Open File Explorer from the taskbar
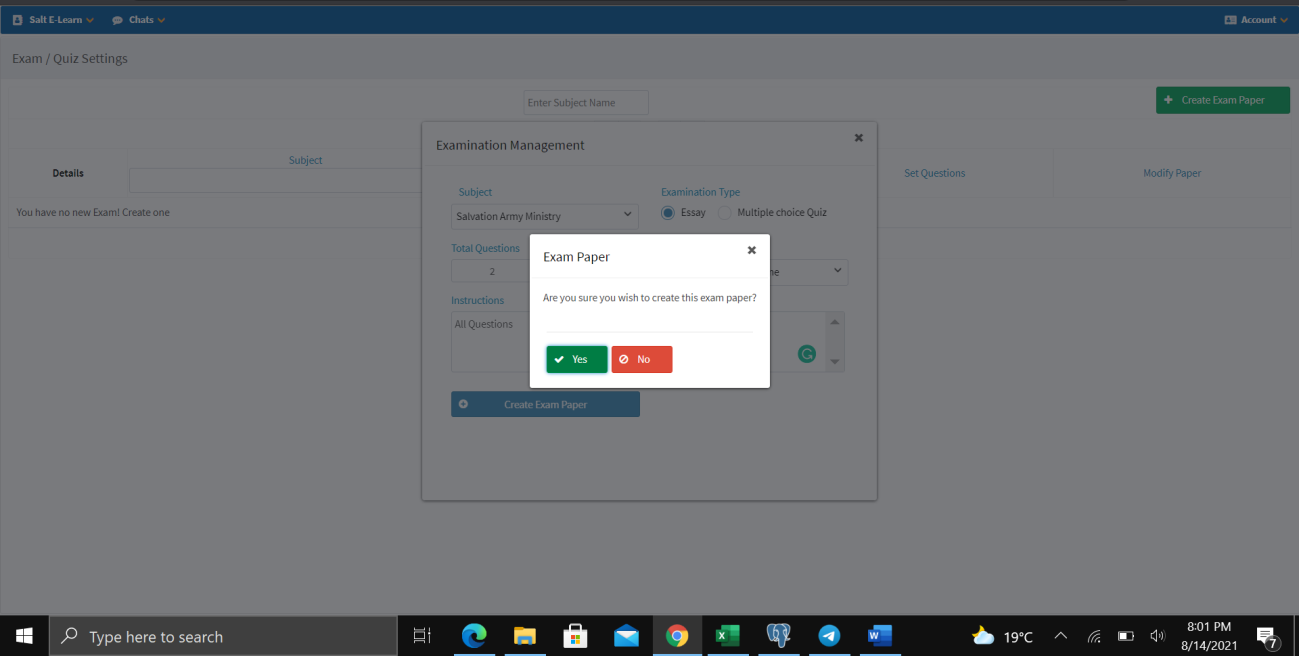The width and height of the screenshot is (1299, 656). [x=524, y=636]
